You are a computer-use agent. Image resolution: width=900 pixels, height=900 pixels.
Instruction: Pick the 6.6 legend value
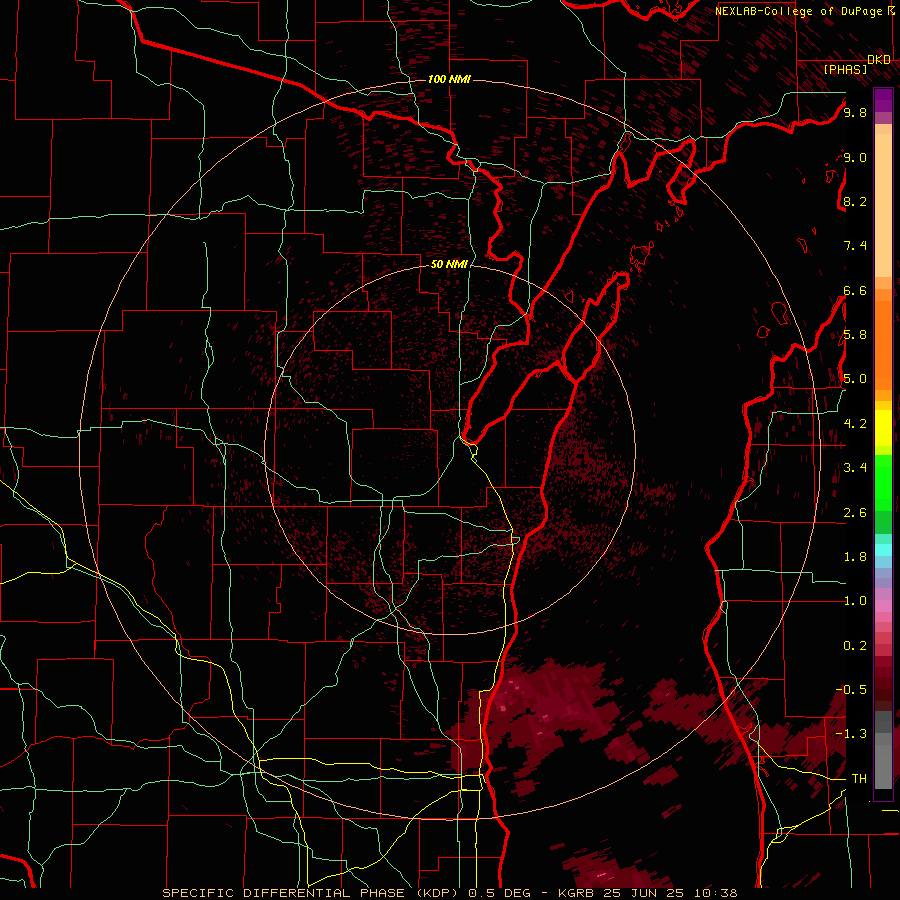point(855,290)
